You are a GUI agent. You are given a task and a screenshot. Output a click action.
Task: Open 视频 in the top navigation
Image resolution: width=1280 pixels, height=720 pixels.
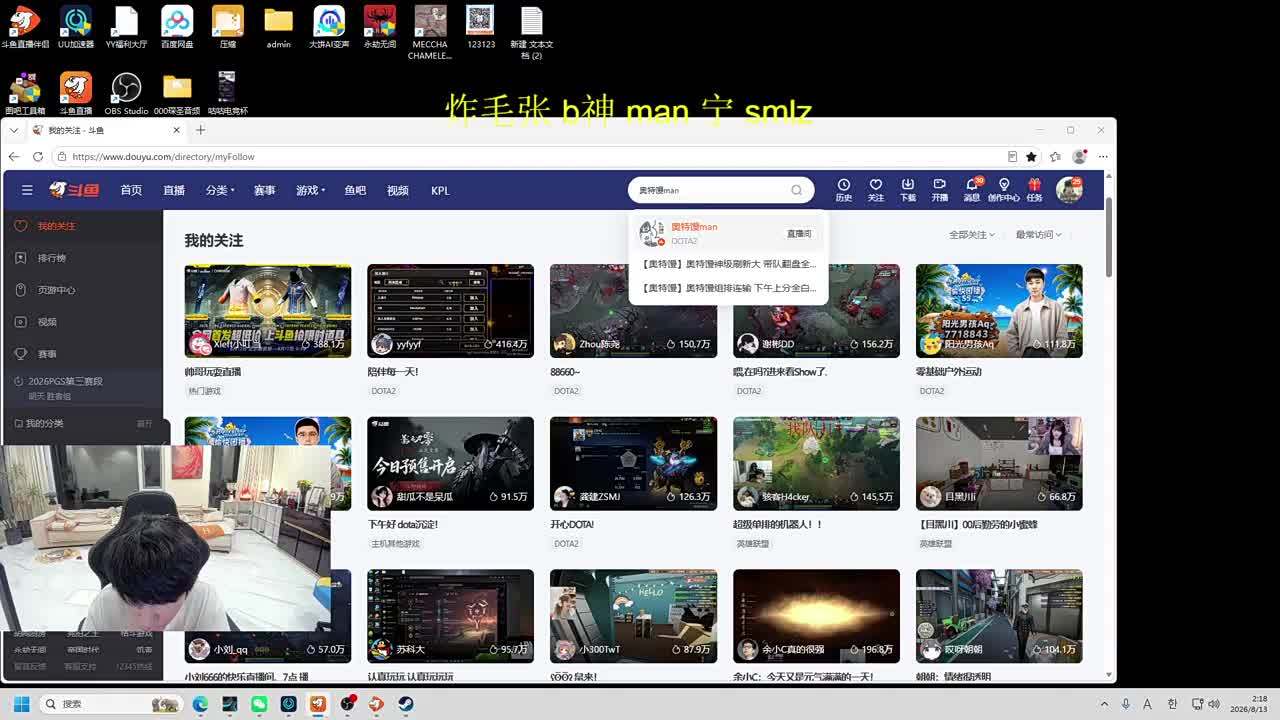[x=398, y=190]
